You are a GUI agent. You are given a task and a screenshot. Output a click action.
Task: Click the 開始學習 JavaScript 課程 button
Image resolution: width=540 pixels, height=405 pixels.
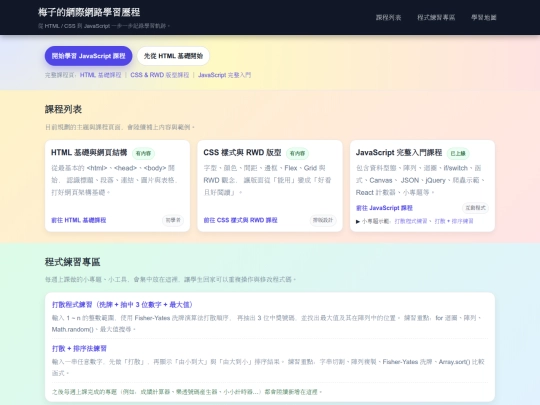(x=89, y=56)
